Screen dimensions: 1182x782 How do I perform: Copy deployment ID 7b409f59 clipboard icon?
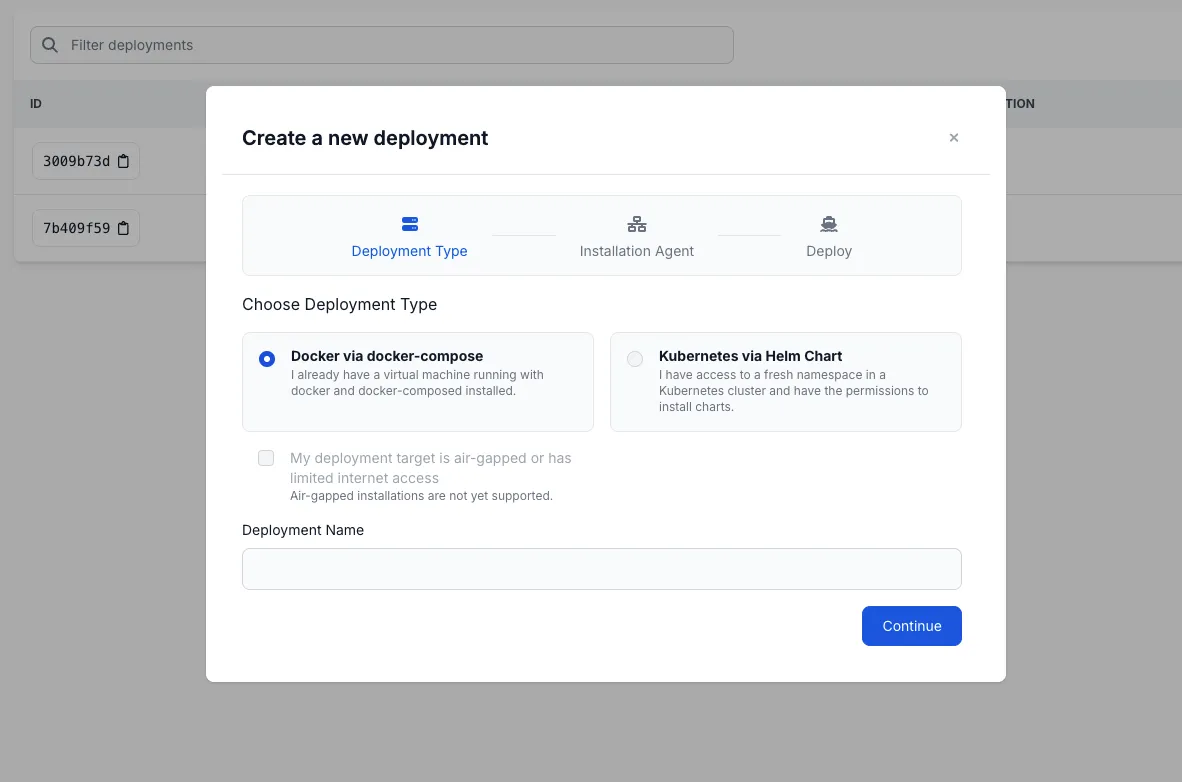(x=124, y=228)
